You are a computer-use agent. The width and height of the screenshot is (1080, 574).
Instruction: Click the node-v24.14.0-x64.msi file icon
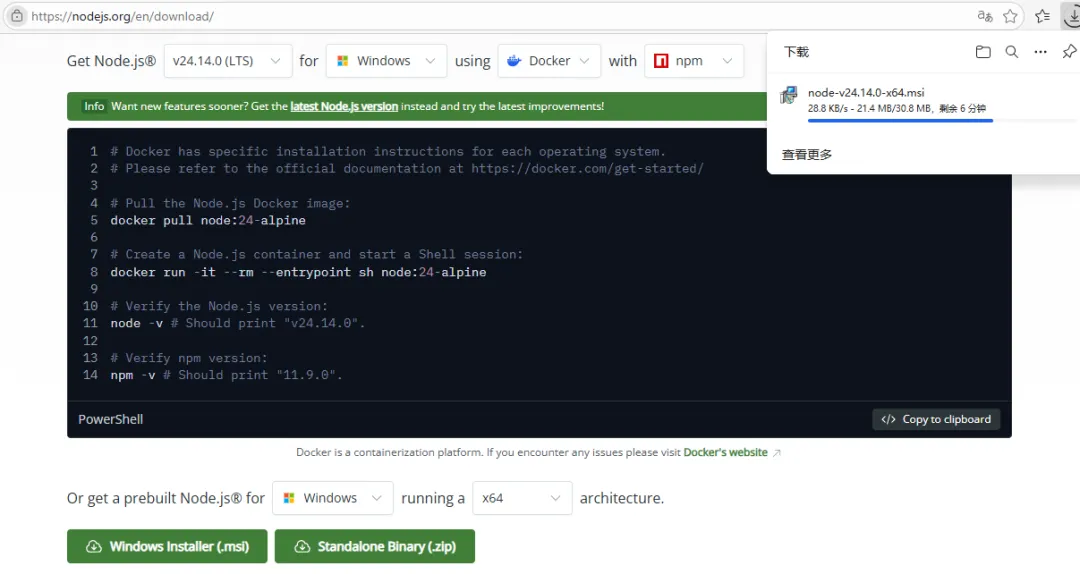[789, 95]
